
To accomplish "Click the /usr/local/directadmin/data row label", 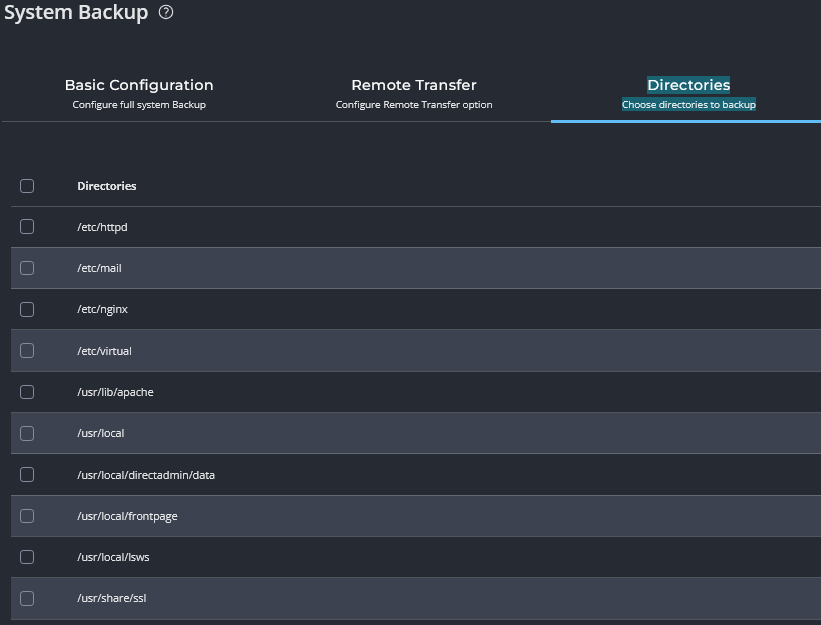I will pyautogui.click(x=146, y=475).
